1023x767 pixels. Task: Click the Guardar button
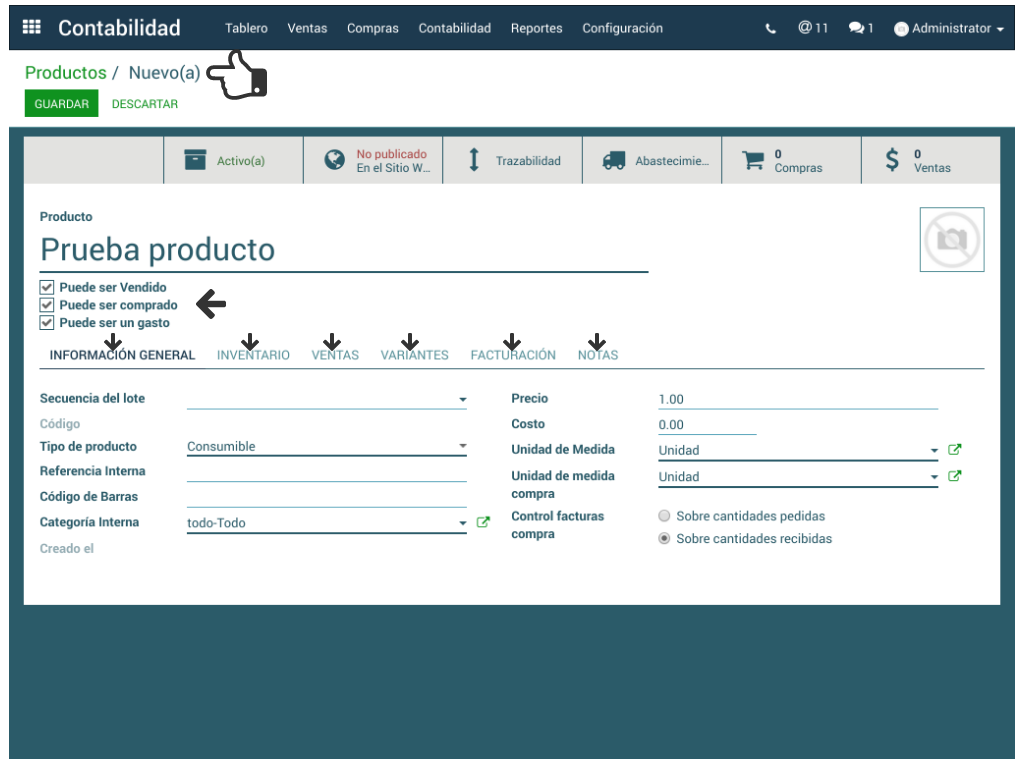pyautogui.click(x=61, y=104)
